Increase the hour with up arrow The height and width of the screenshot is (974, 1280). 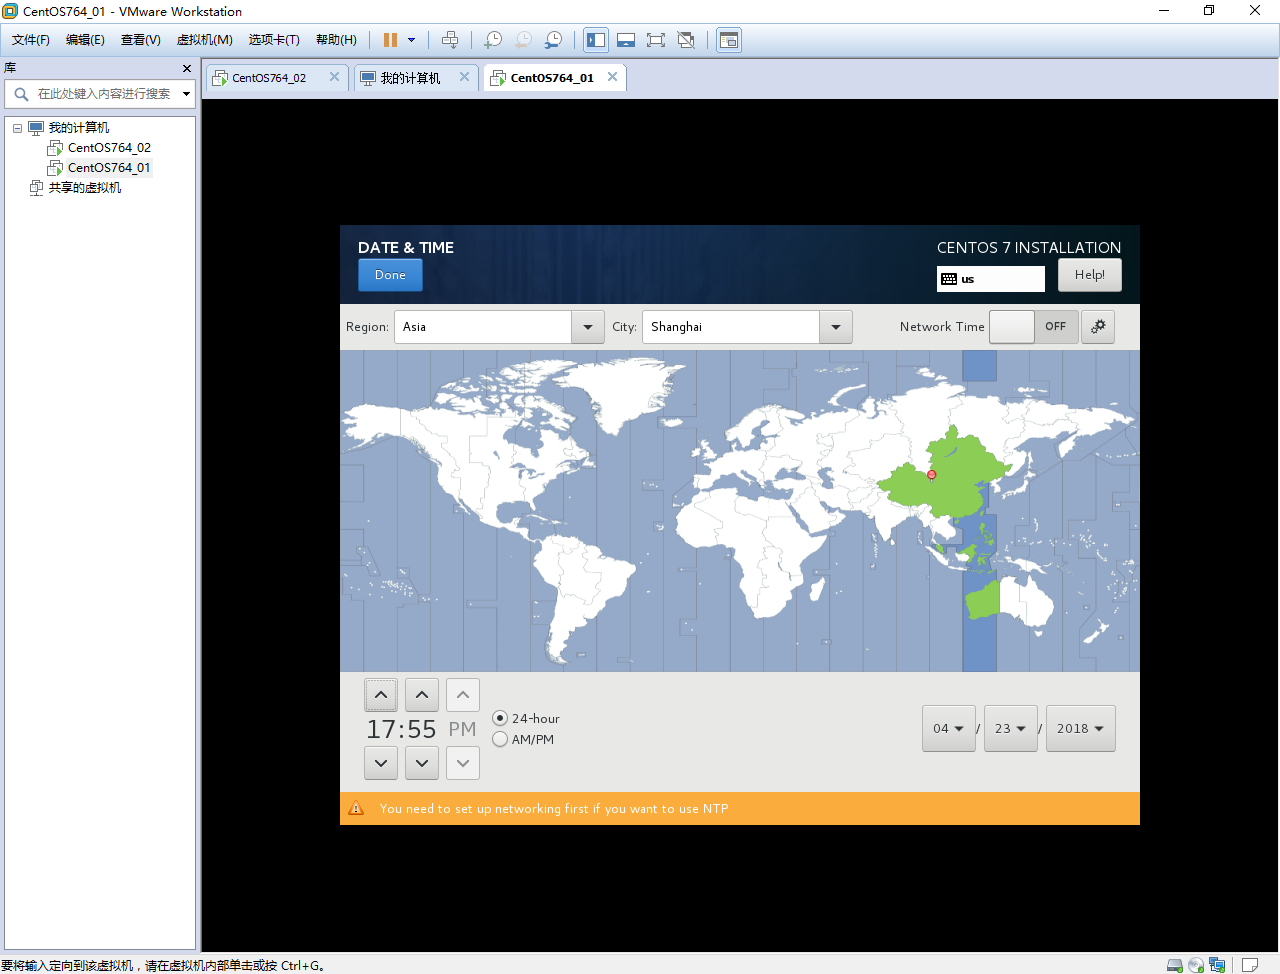pos(381,695)
